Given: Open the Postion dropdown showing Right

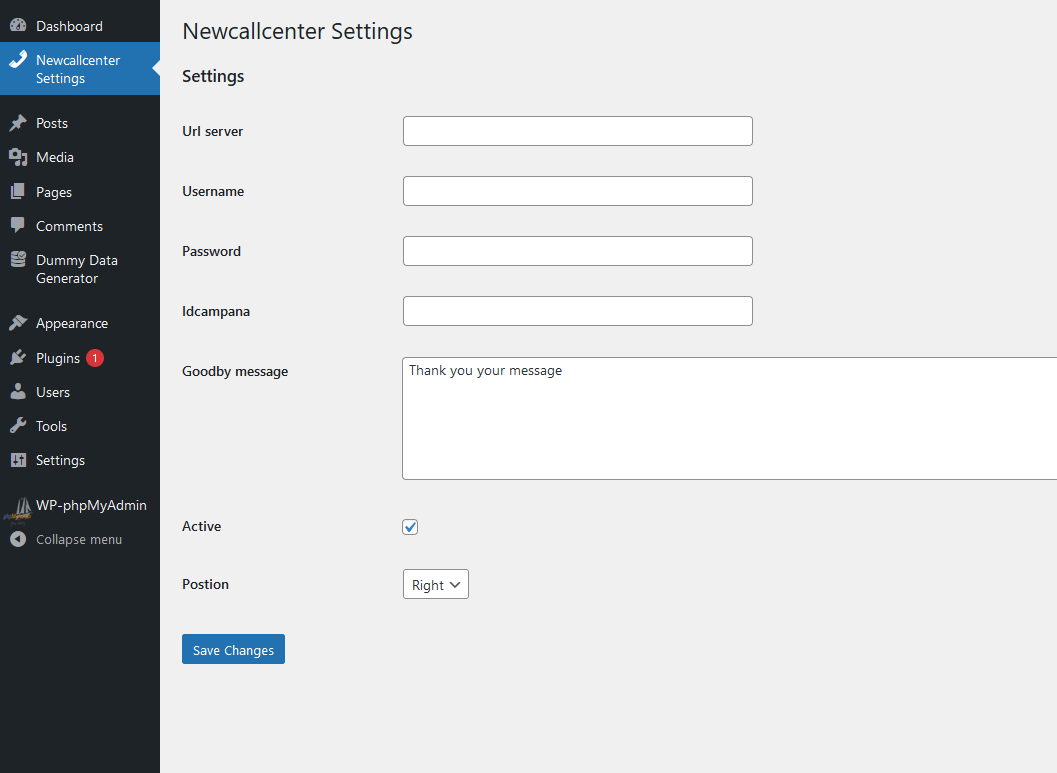Looking at the screenshot, I should (435, 584).
